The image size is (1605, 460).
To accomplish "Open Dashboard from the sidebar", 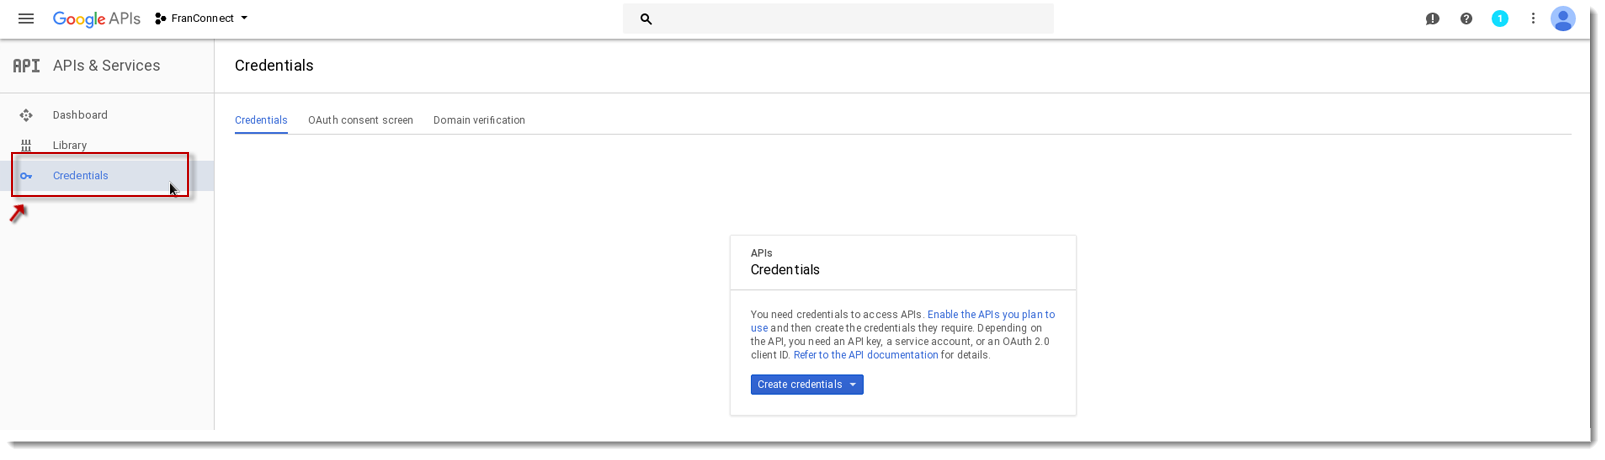I will 80,115.
